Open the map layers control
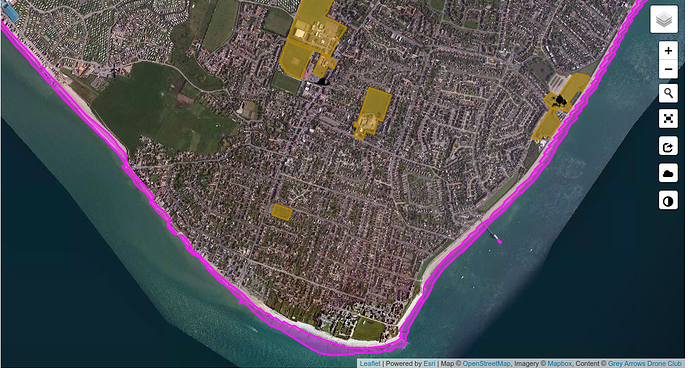 (664, 19)
